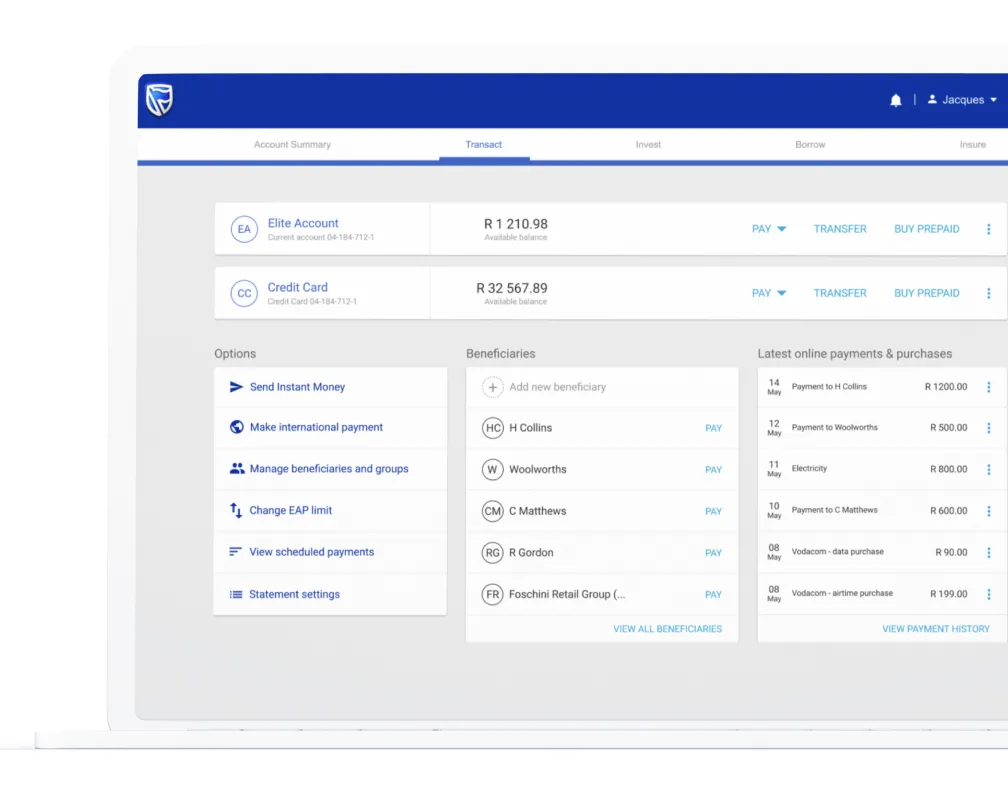The width and height of the screenshot is (1008, 796).
Task: Click TRANSFER on the Credit Card row
Action: coord(840,293)
